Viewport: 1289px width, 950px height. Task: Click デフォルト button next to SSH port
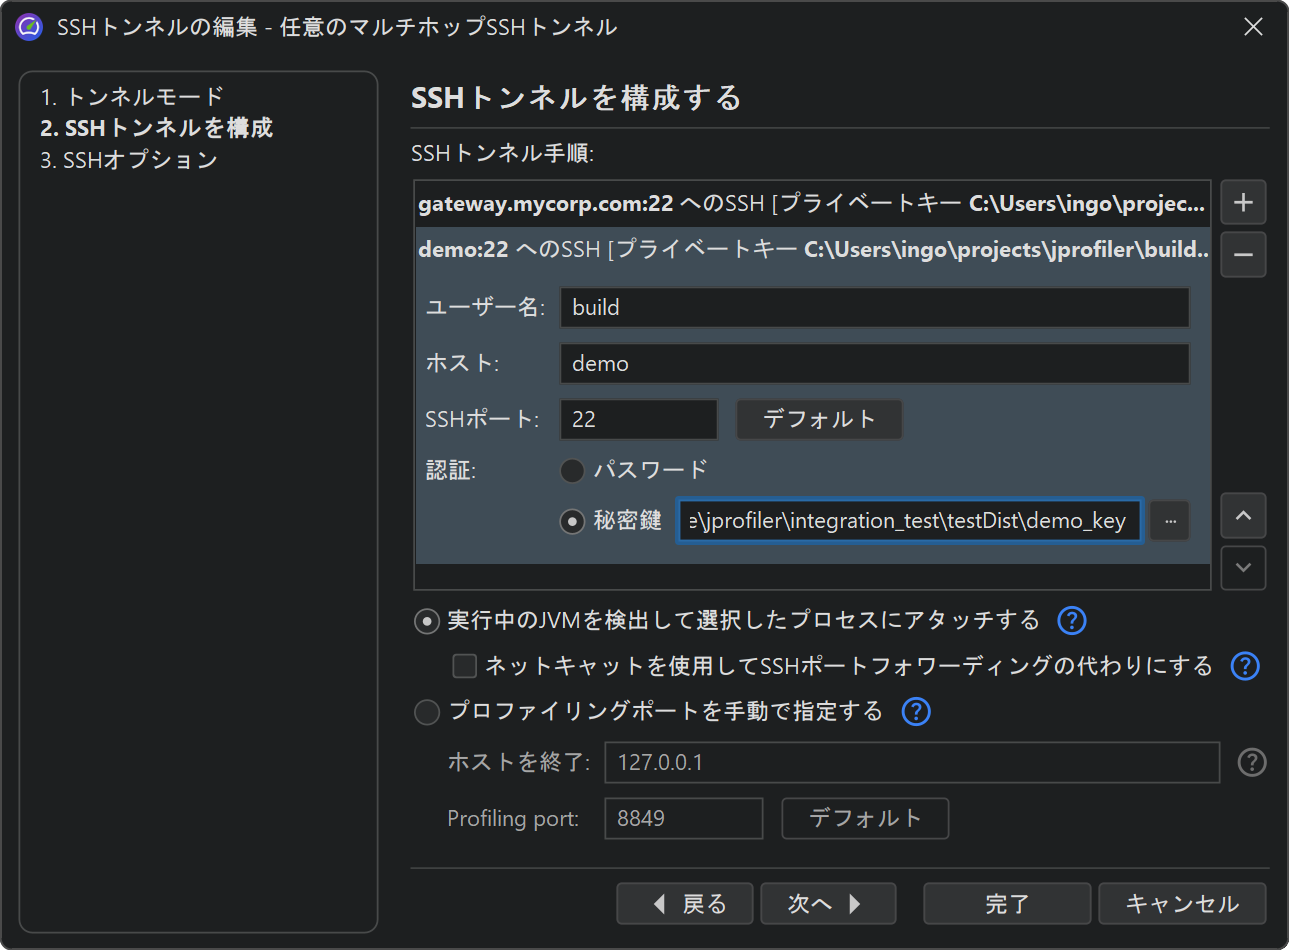pyautogui.click(x=819, y=419)
